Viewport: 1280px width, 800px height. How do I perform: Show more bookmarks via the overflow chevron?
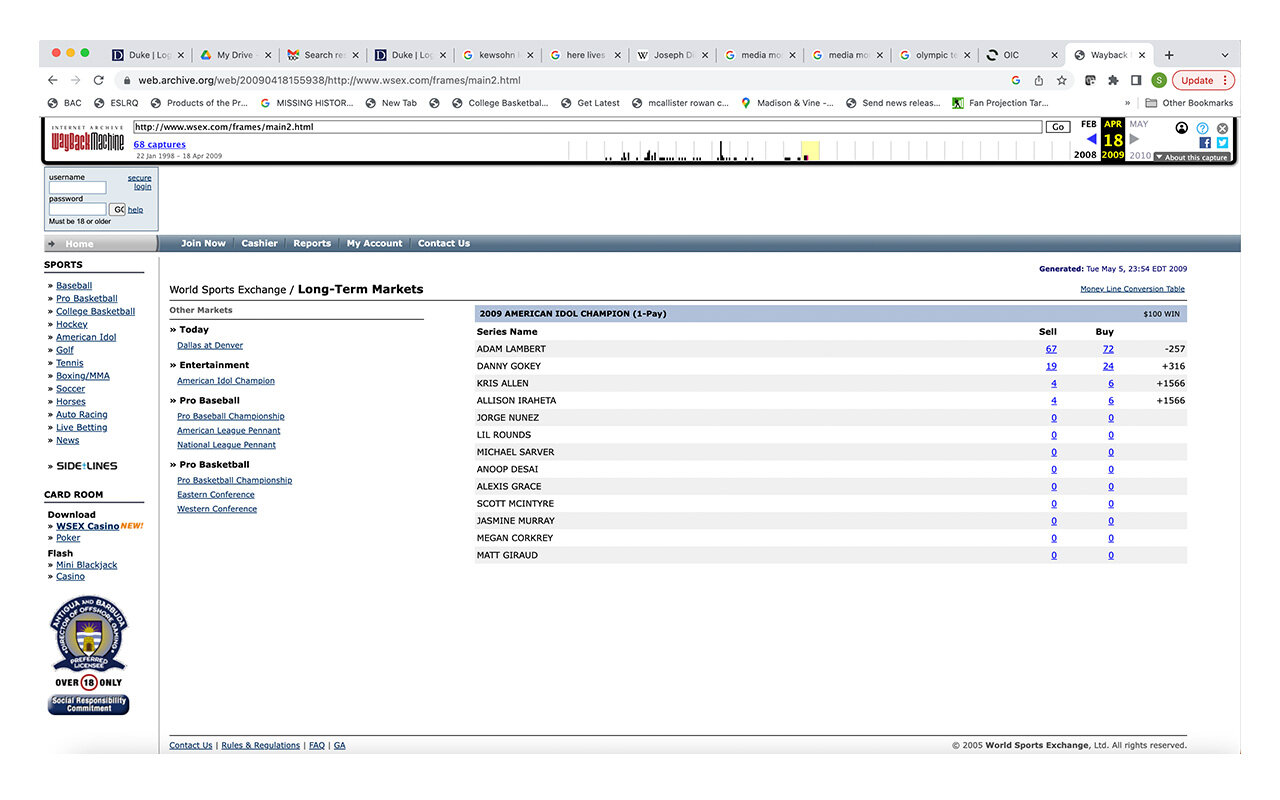(1128, 103)
